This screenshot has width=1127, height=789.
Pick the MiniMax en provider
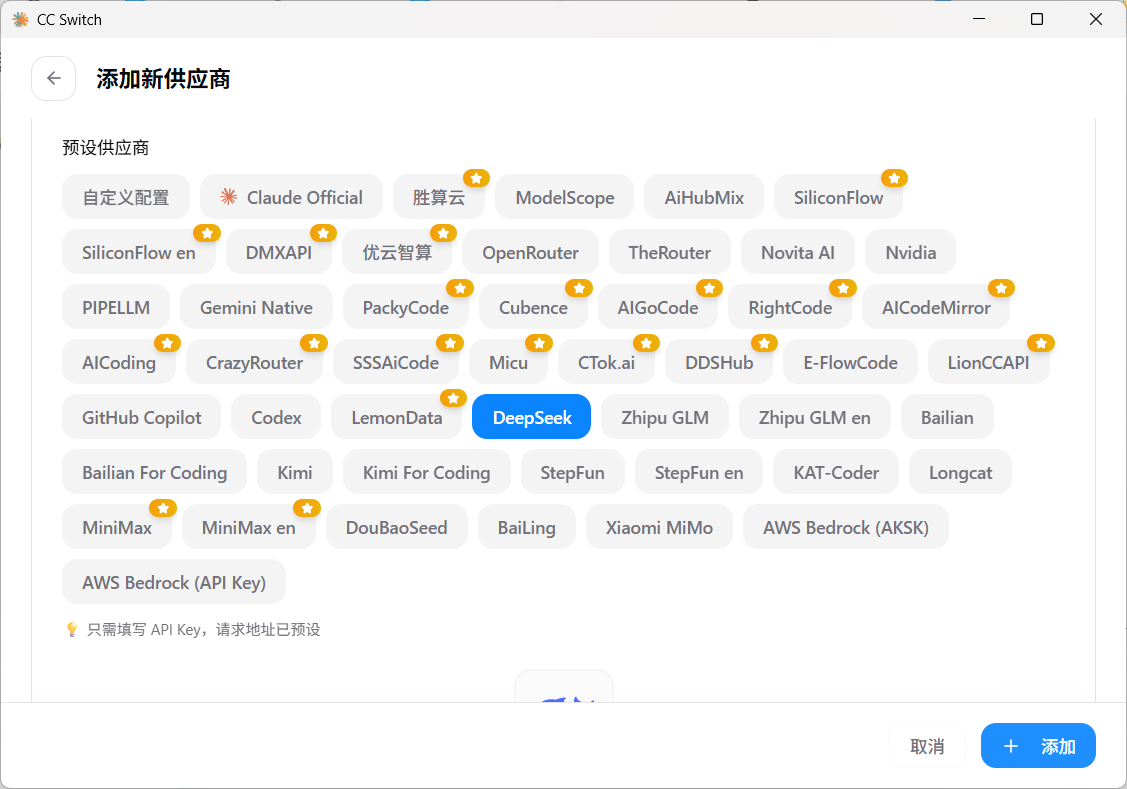249,527
